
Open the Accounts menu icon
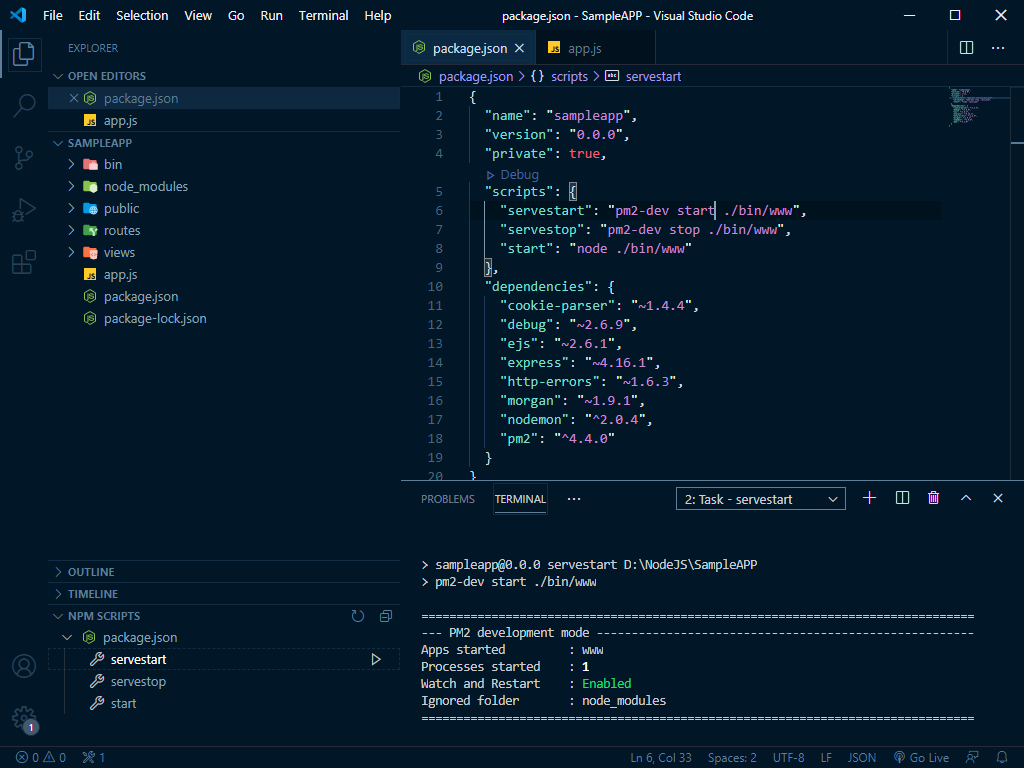click(24, 666)
